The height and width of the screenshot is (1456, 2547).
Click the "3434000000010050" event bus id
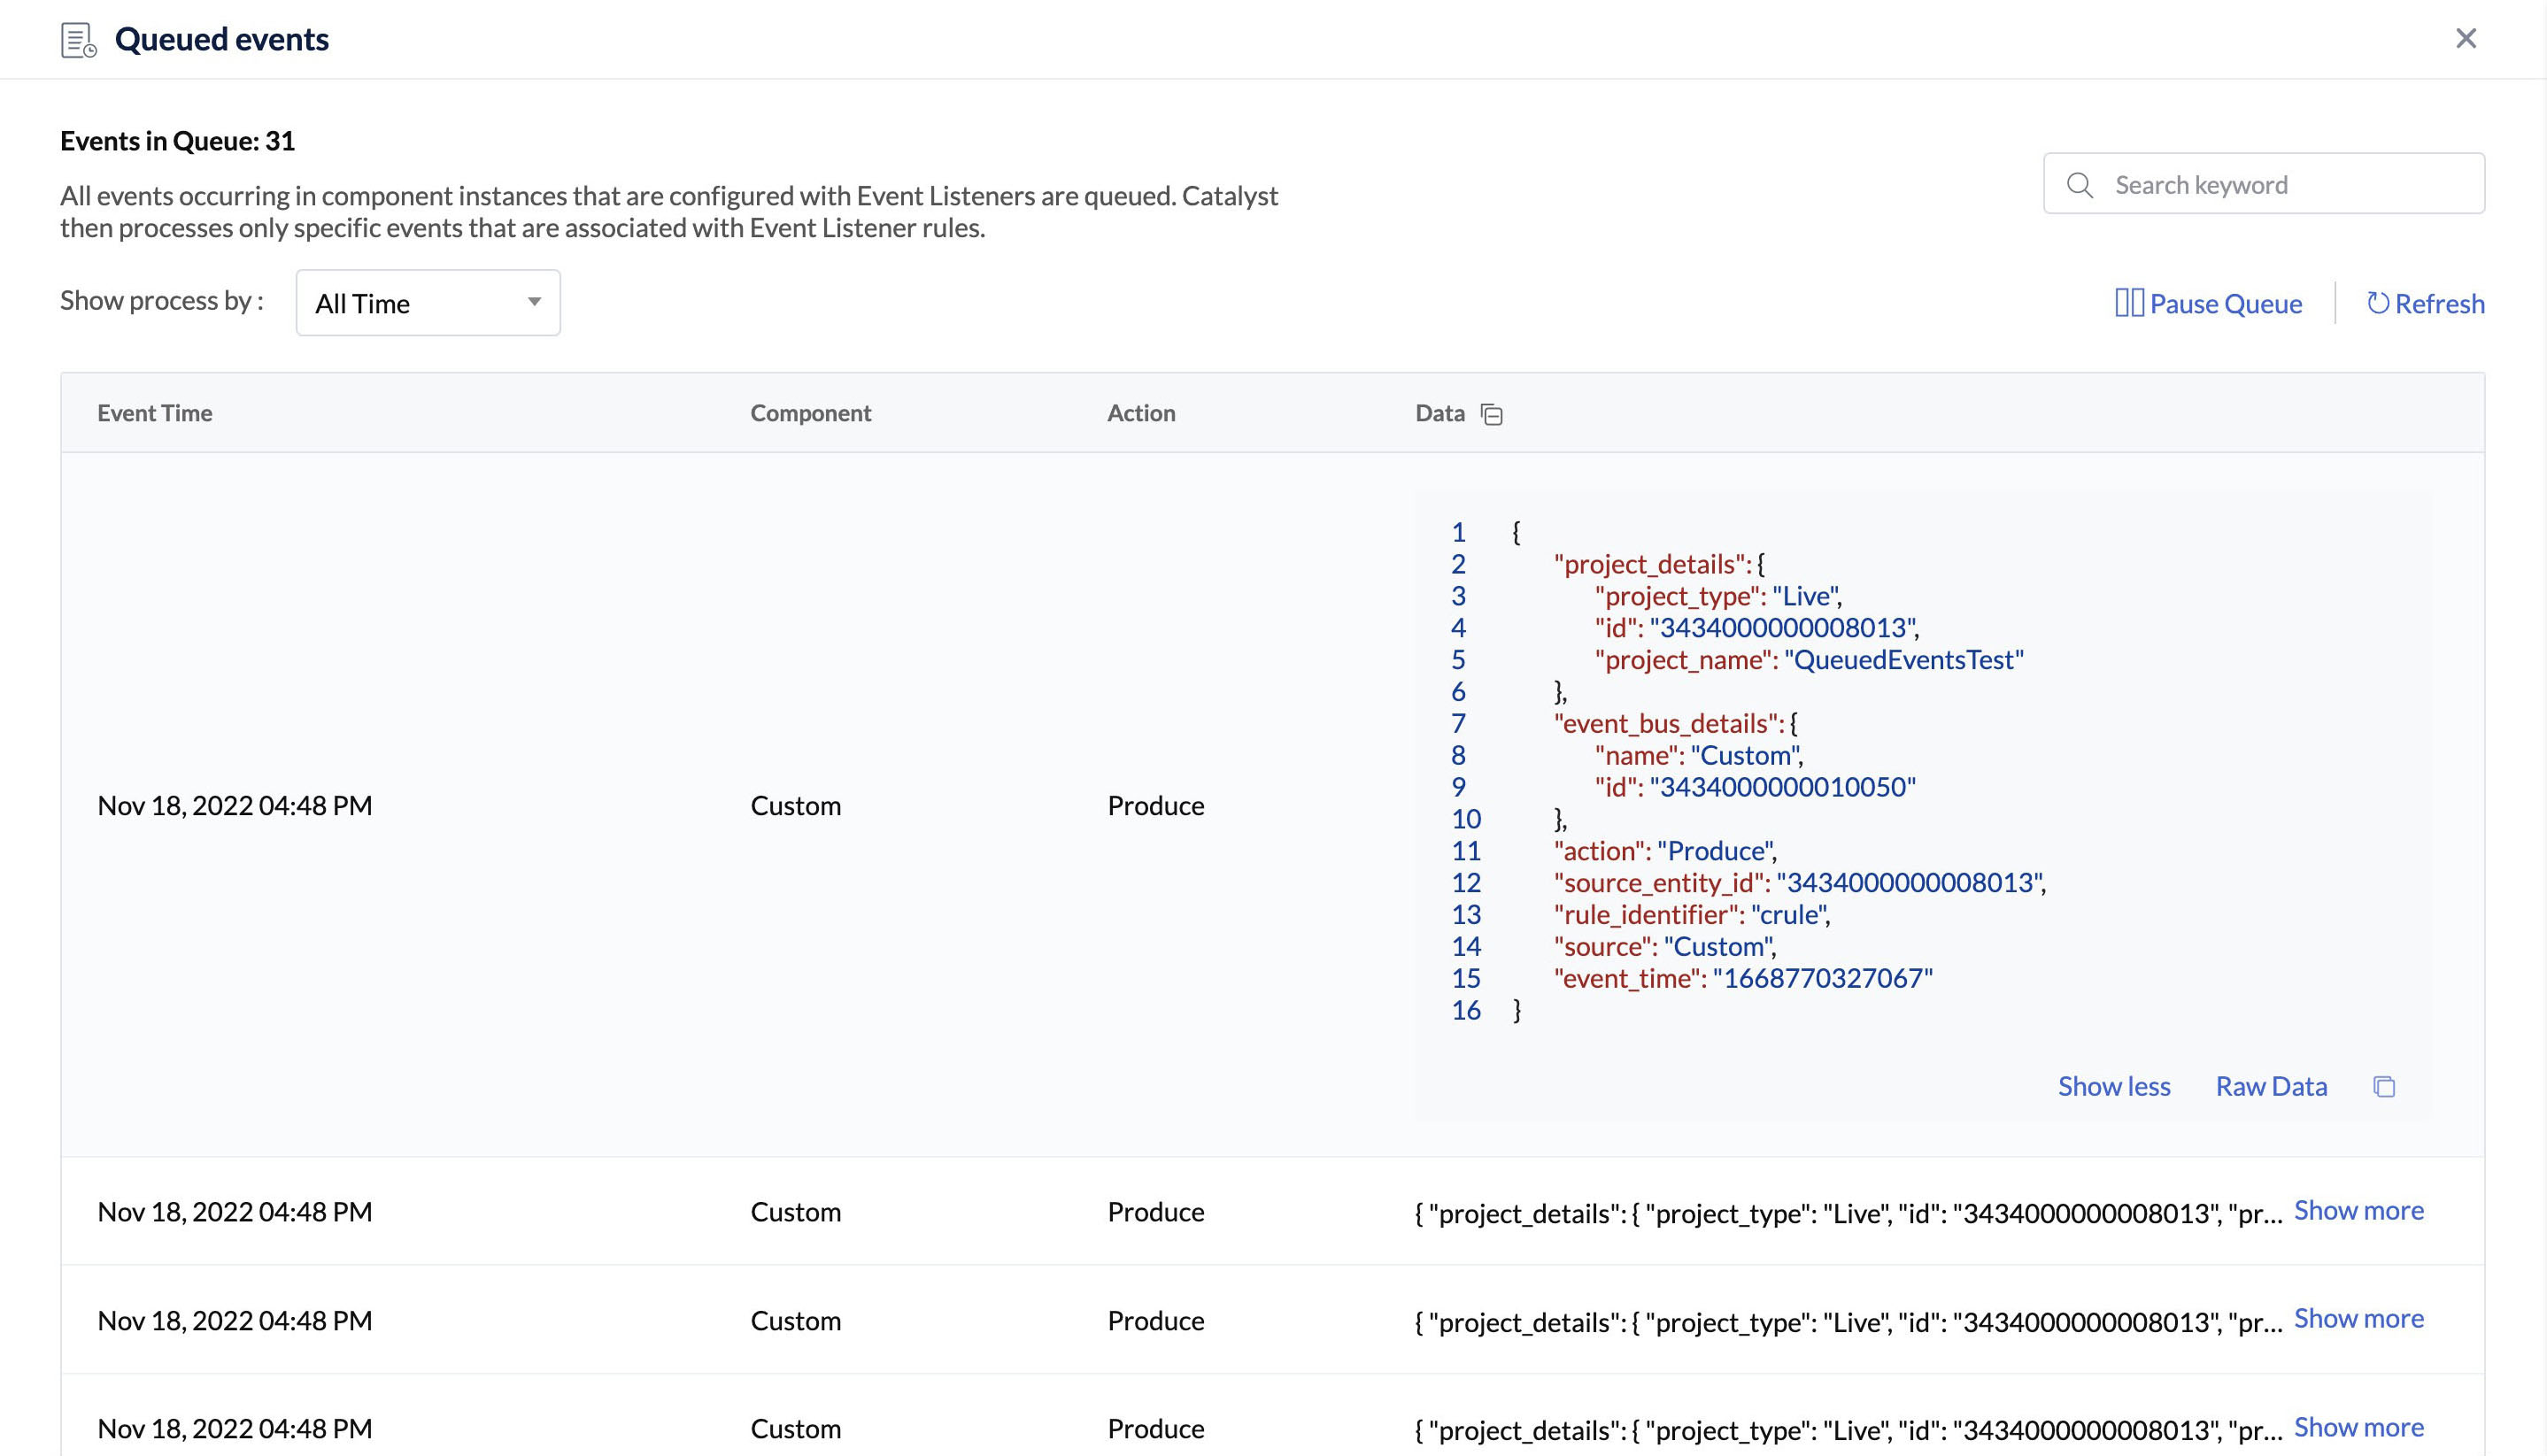point(1783,787)
